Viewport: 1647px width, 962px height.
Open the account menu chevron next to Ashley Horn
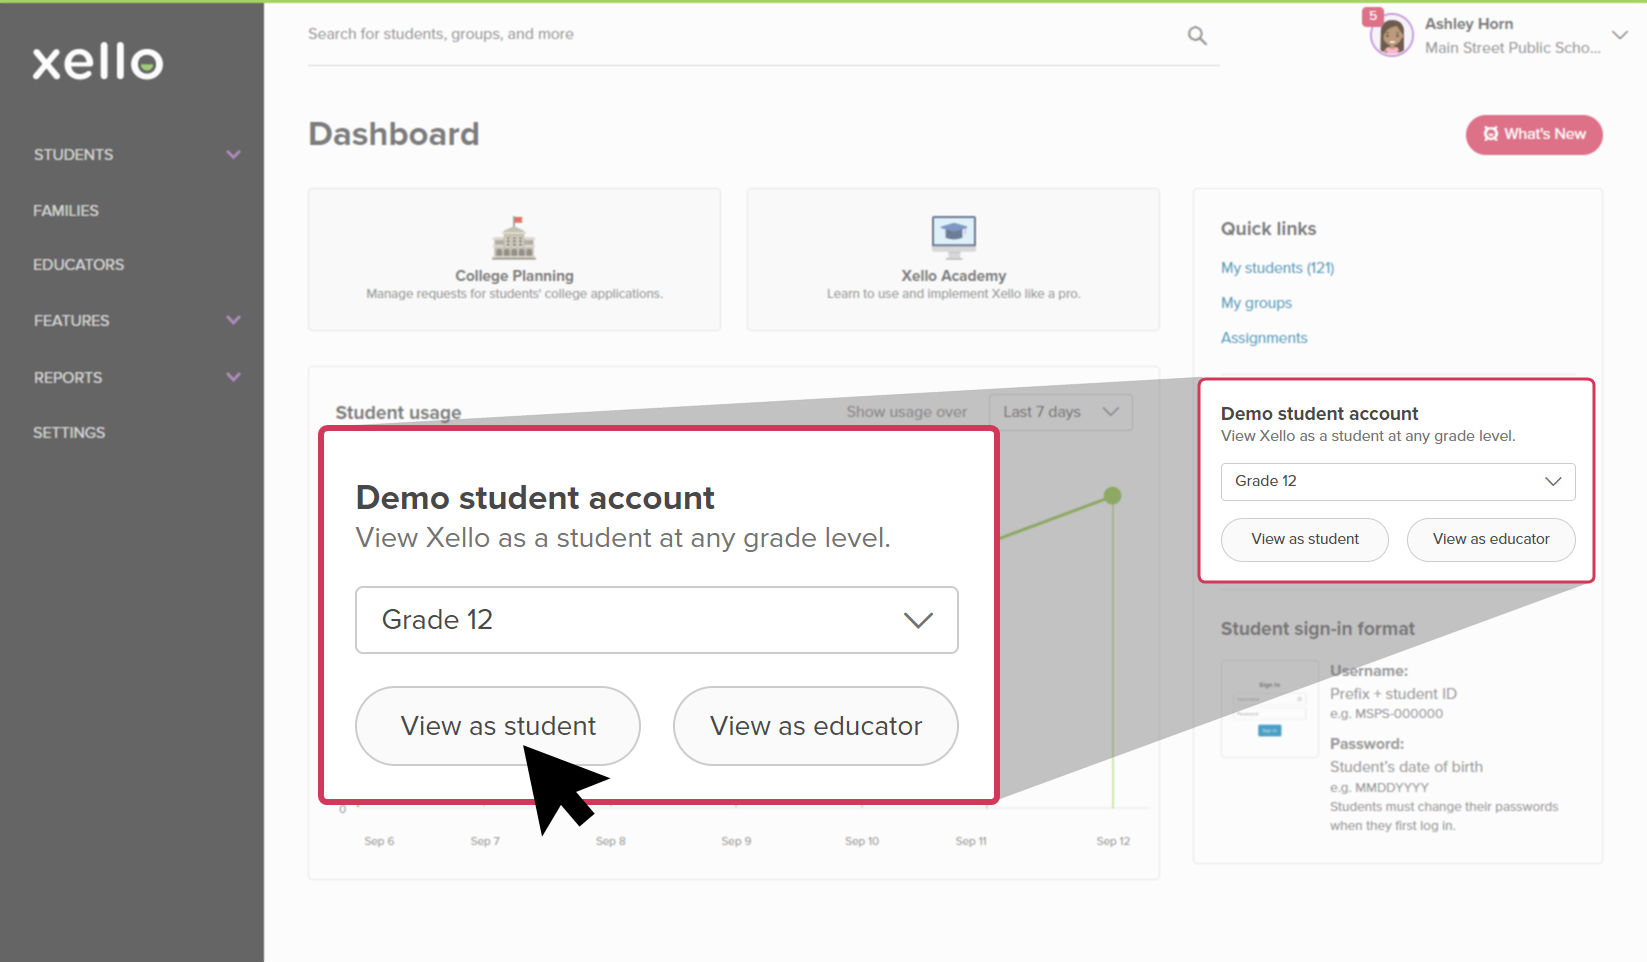[1621, 35]
